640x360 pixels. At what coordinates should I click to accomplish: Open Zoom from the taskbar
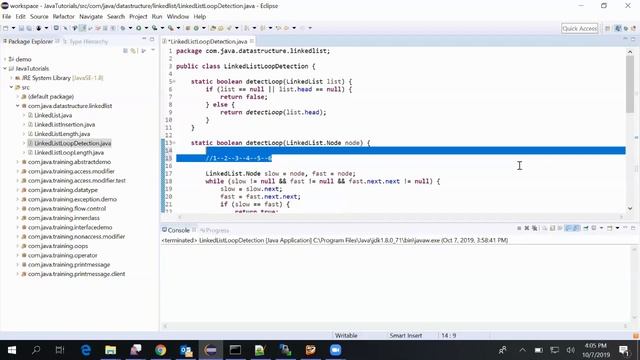(335, 350)
